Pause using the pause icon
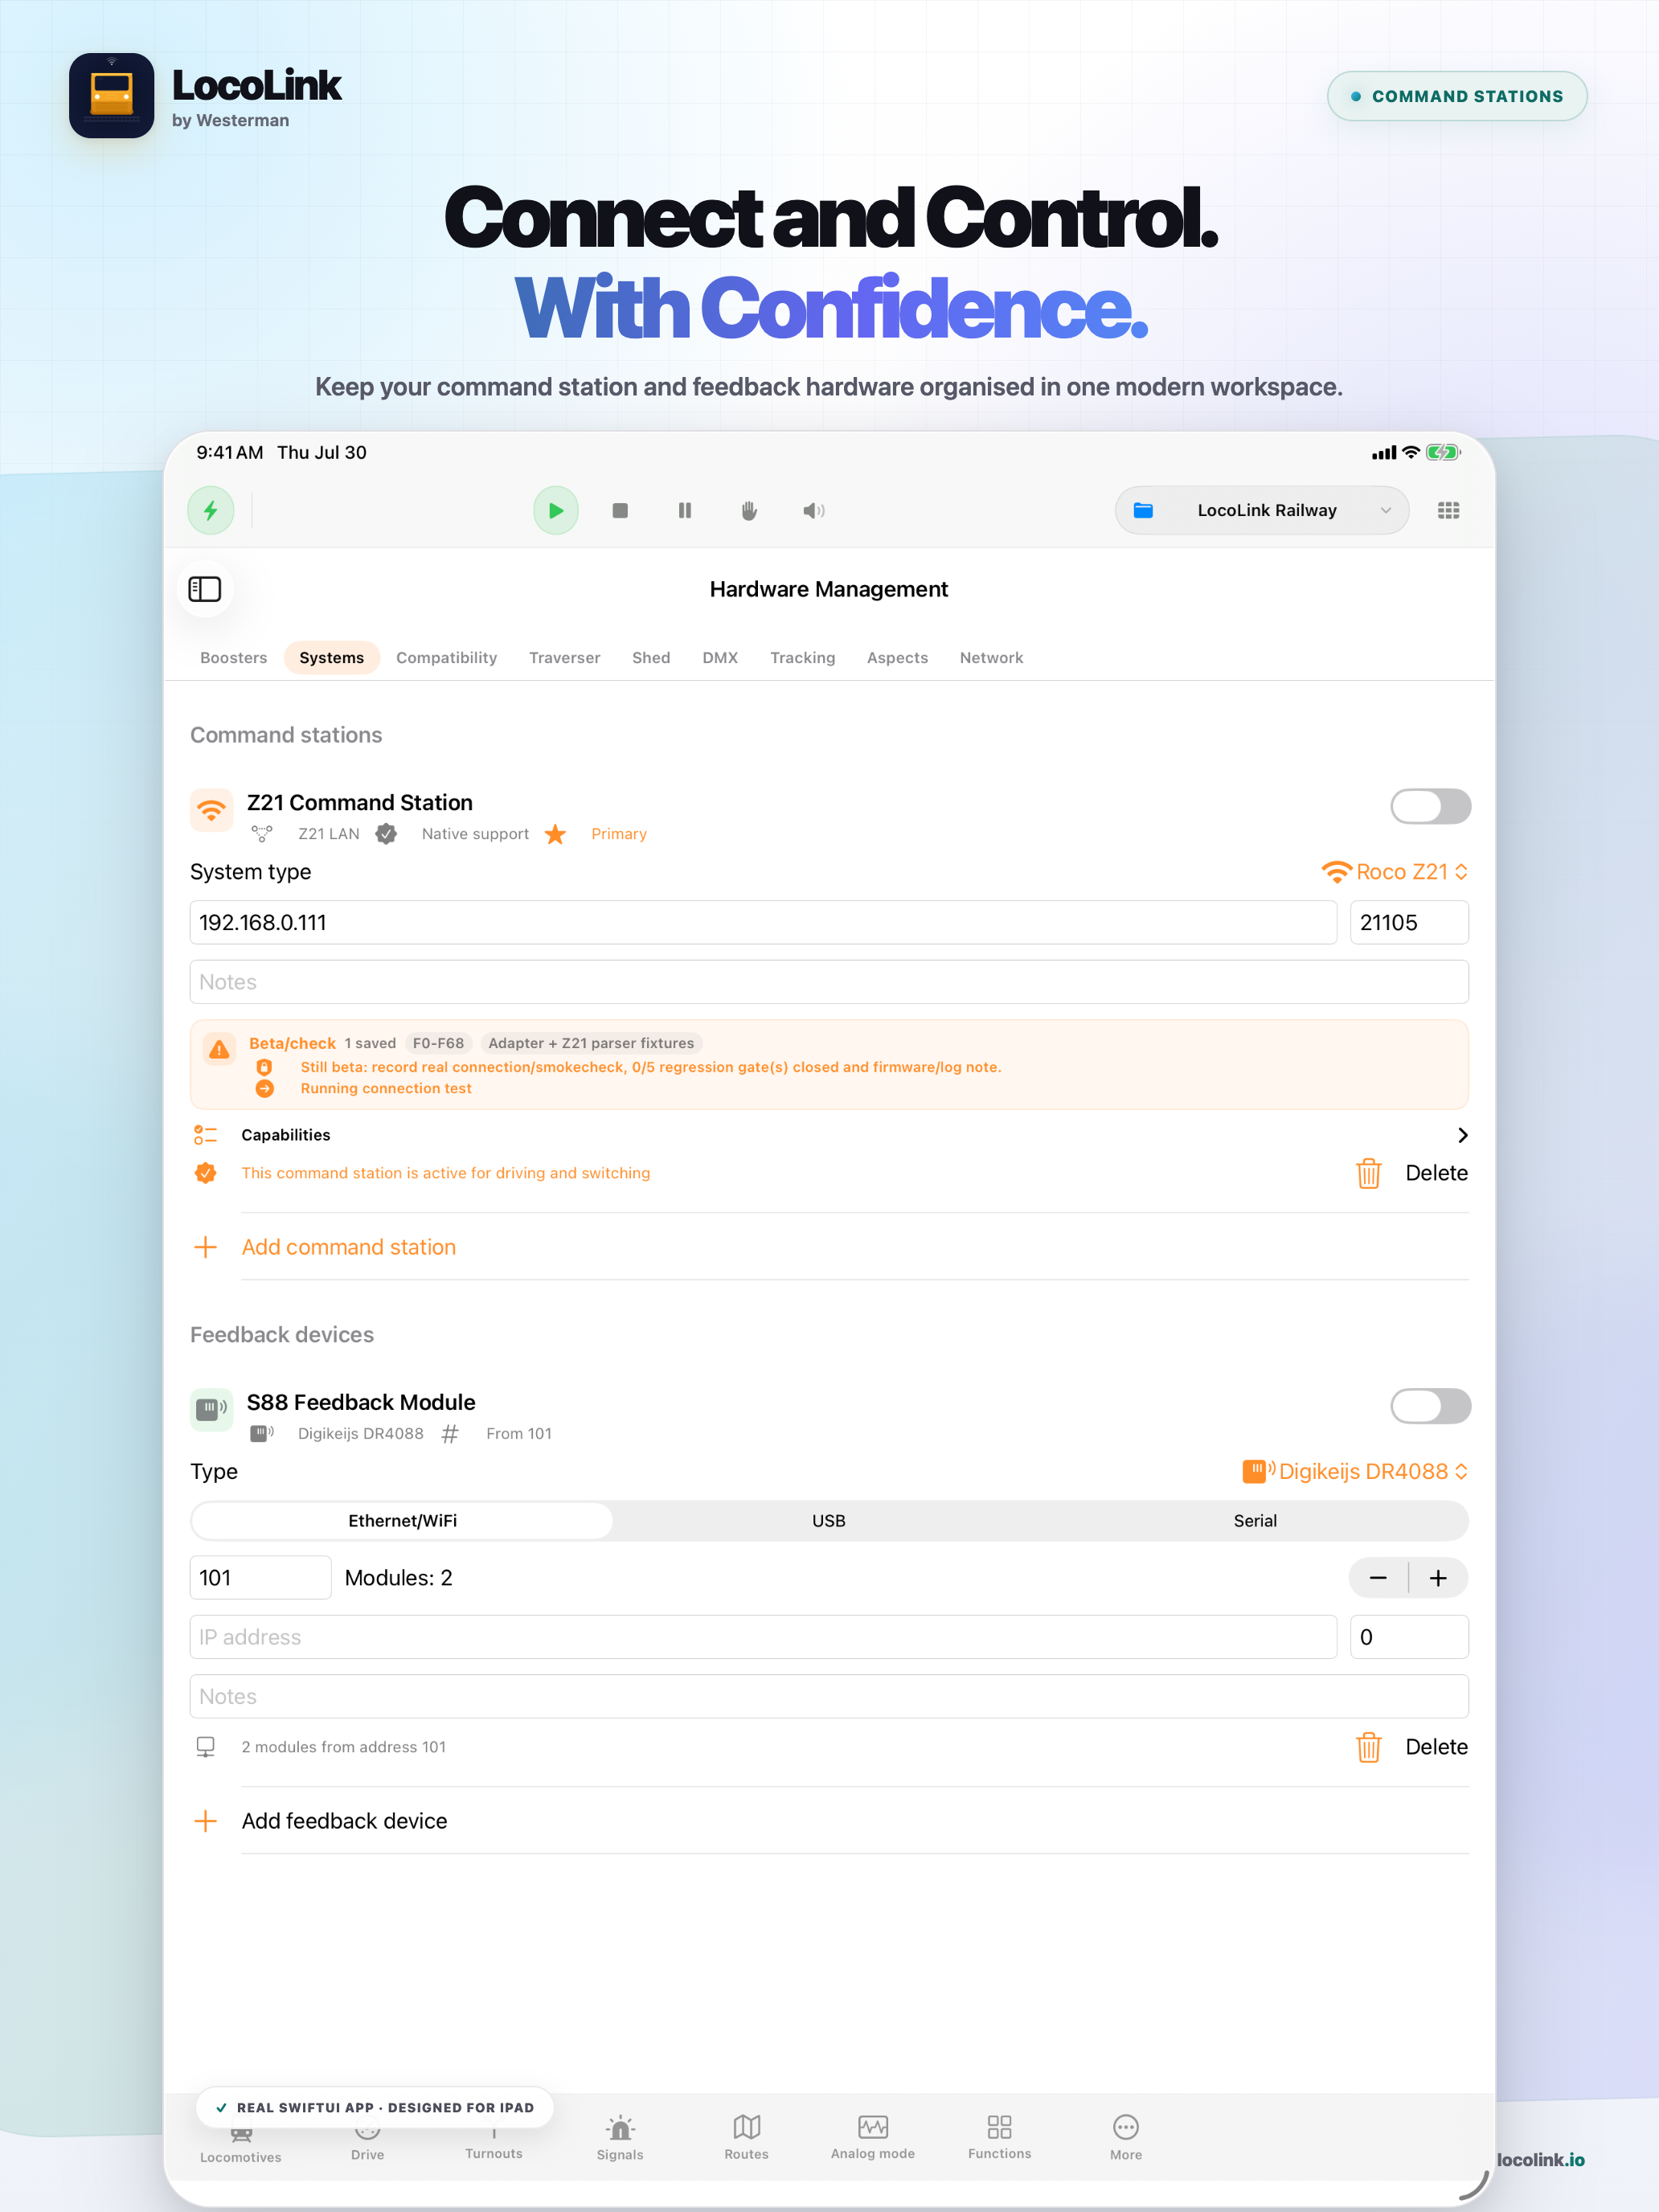 coord(685,511)
